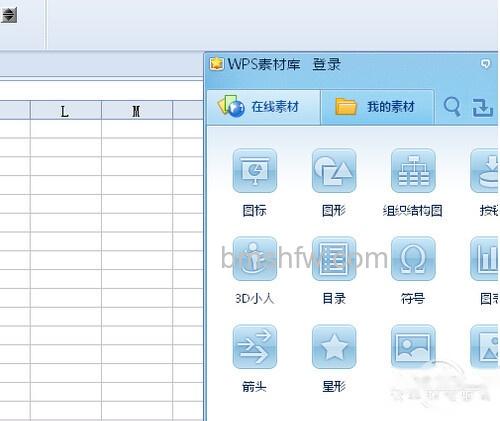Click the 图标 label text
Viewport: 500px width, 421px height.
(x=254, y=211)
